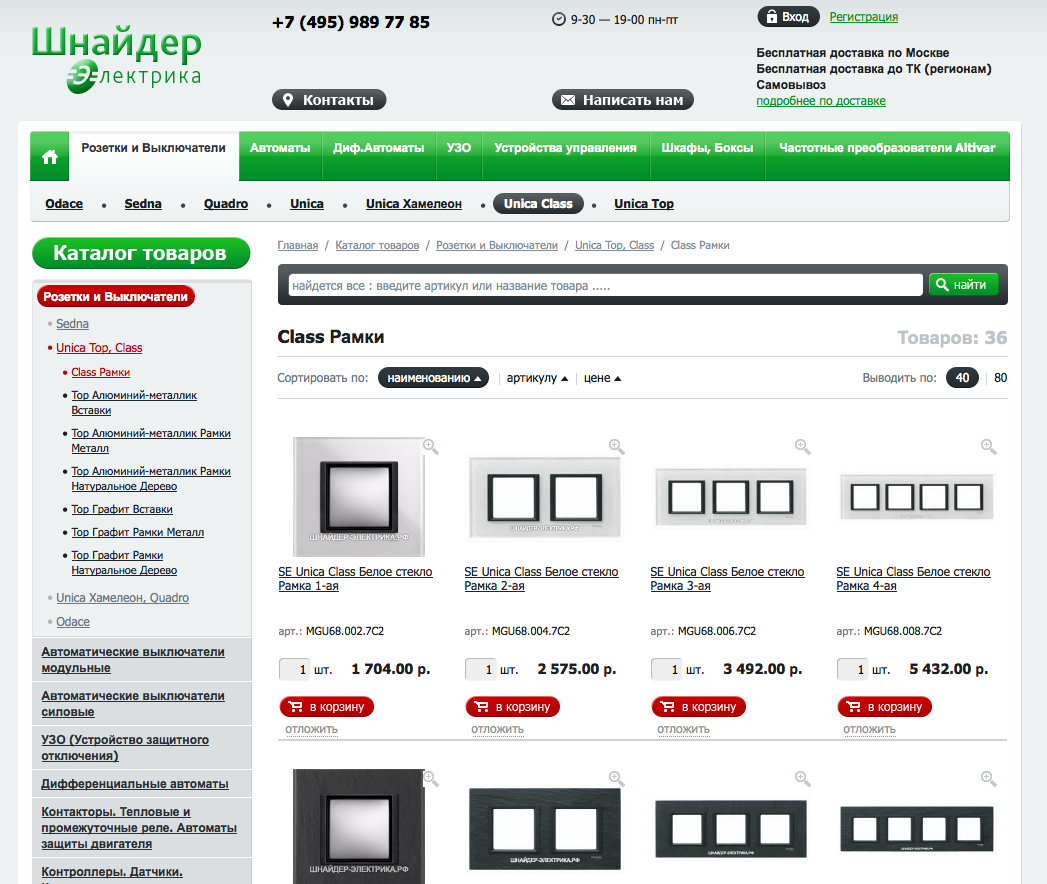Image resolution: width=1047 pixels, height=884 pixels.
Task: Sort by цене
Action: [x=602, y=378]
